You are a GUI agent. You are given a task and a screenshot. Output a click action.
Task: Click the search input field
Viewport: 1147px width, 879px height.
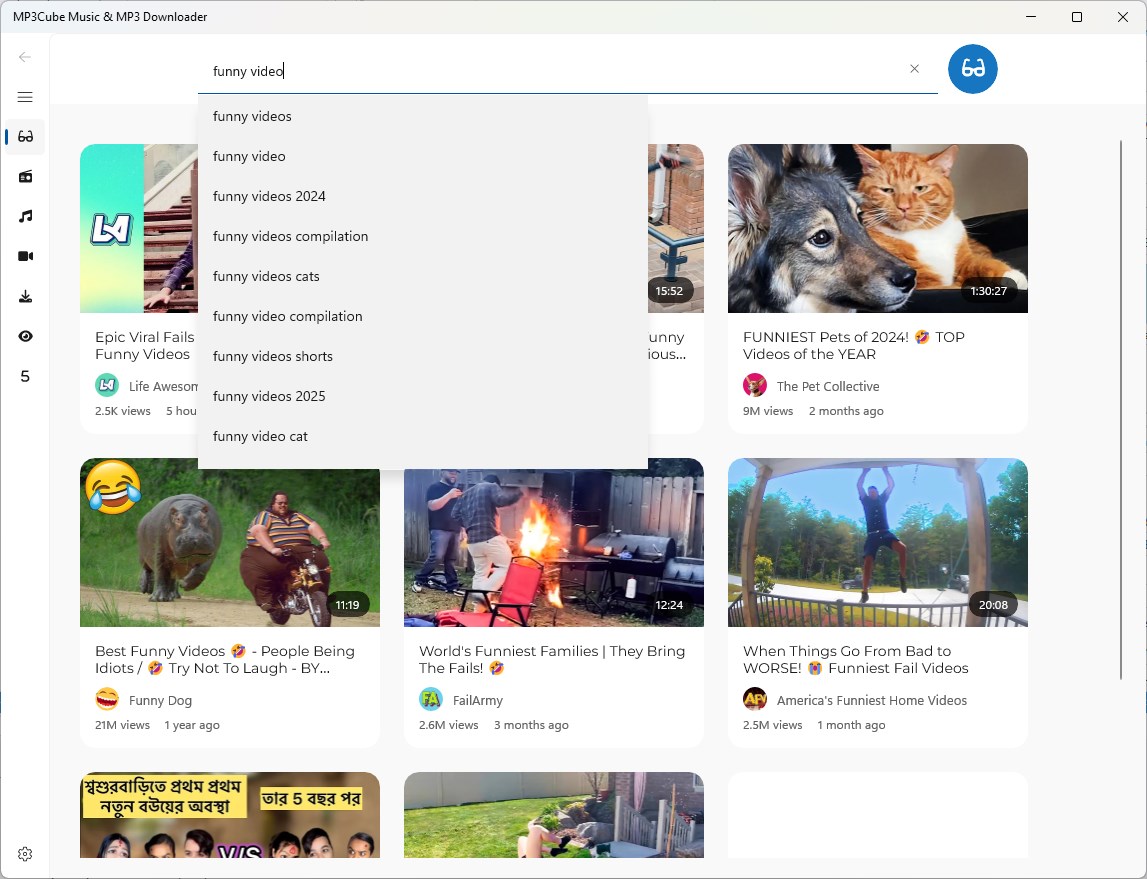point(560,71)
